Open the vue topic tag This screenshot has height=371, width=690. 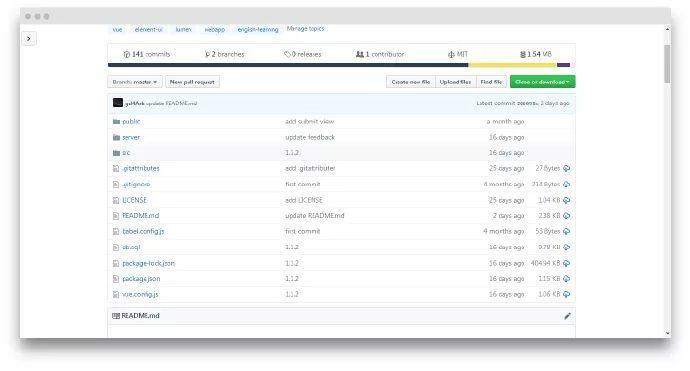click(117, 29)
